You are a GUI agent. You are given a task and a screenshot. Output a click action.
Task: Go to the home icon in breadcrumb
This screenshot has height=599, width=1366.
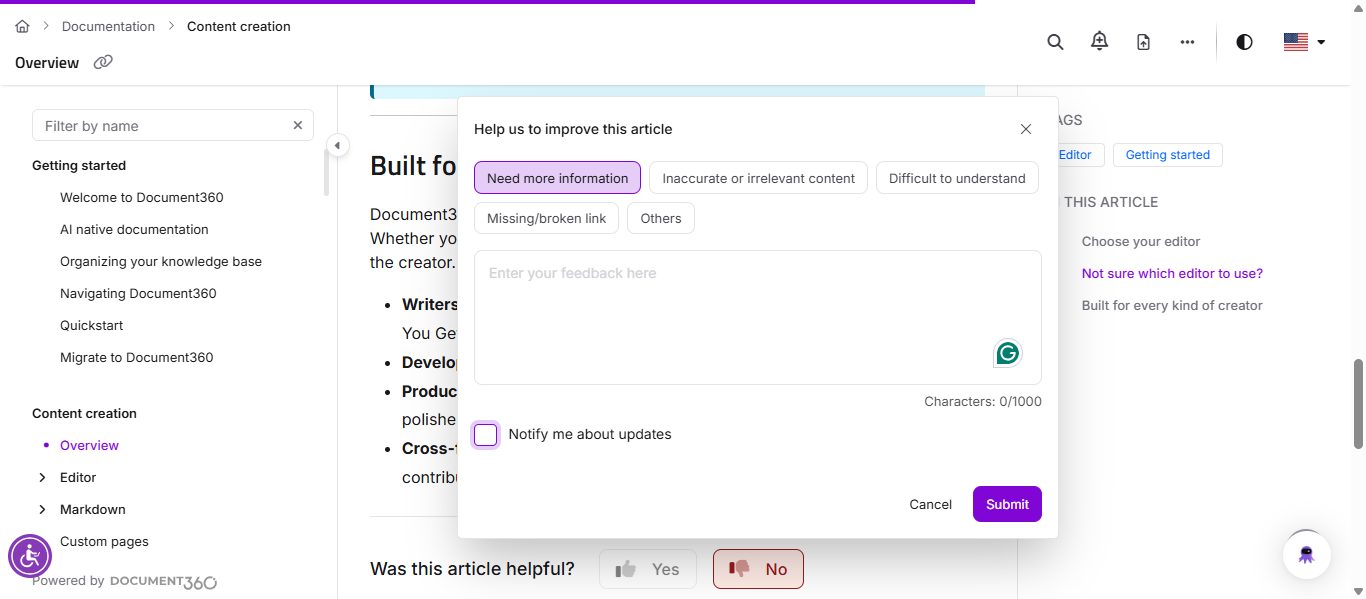(22, 26)
